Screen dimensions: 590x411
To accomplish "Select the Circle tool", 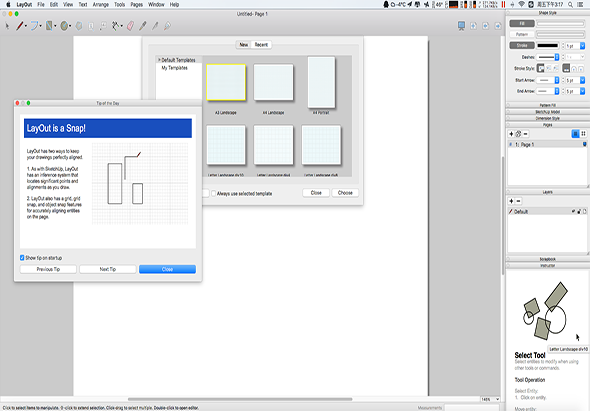I will point(64,26).
